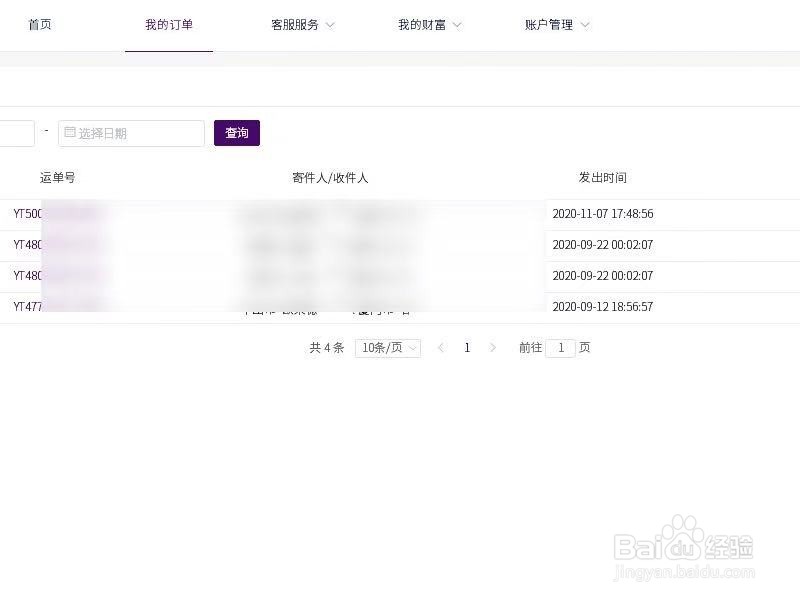The image size is (800, 600).
Task: Open the 我的财富 dropdown
Action: tap(428, 25)
